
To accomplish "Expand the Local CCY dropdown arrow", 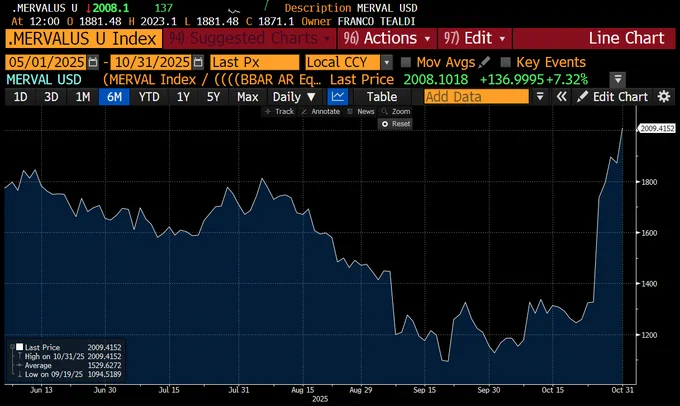I will 386,62.
